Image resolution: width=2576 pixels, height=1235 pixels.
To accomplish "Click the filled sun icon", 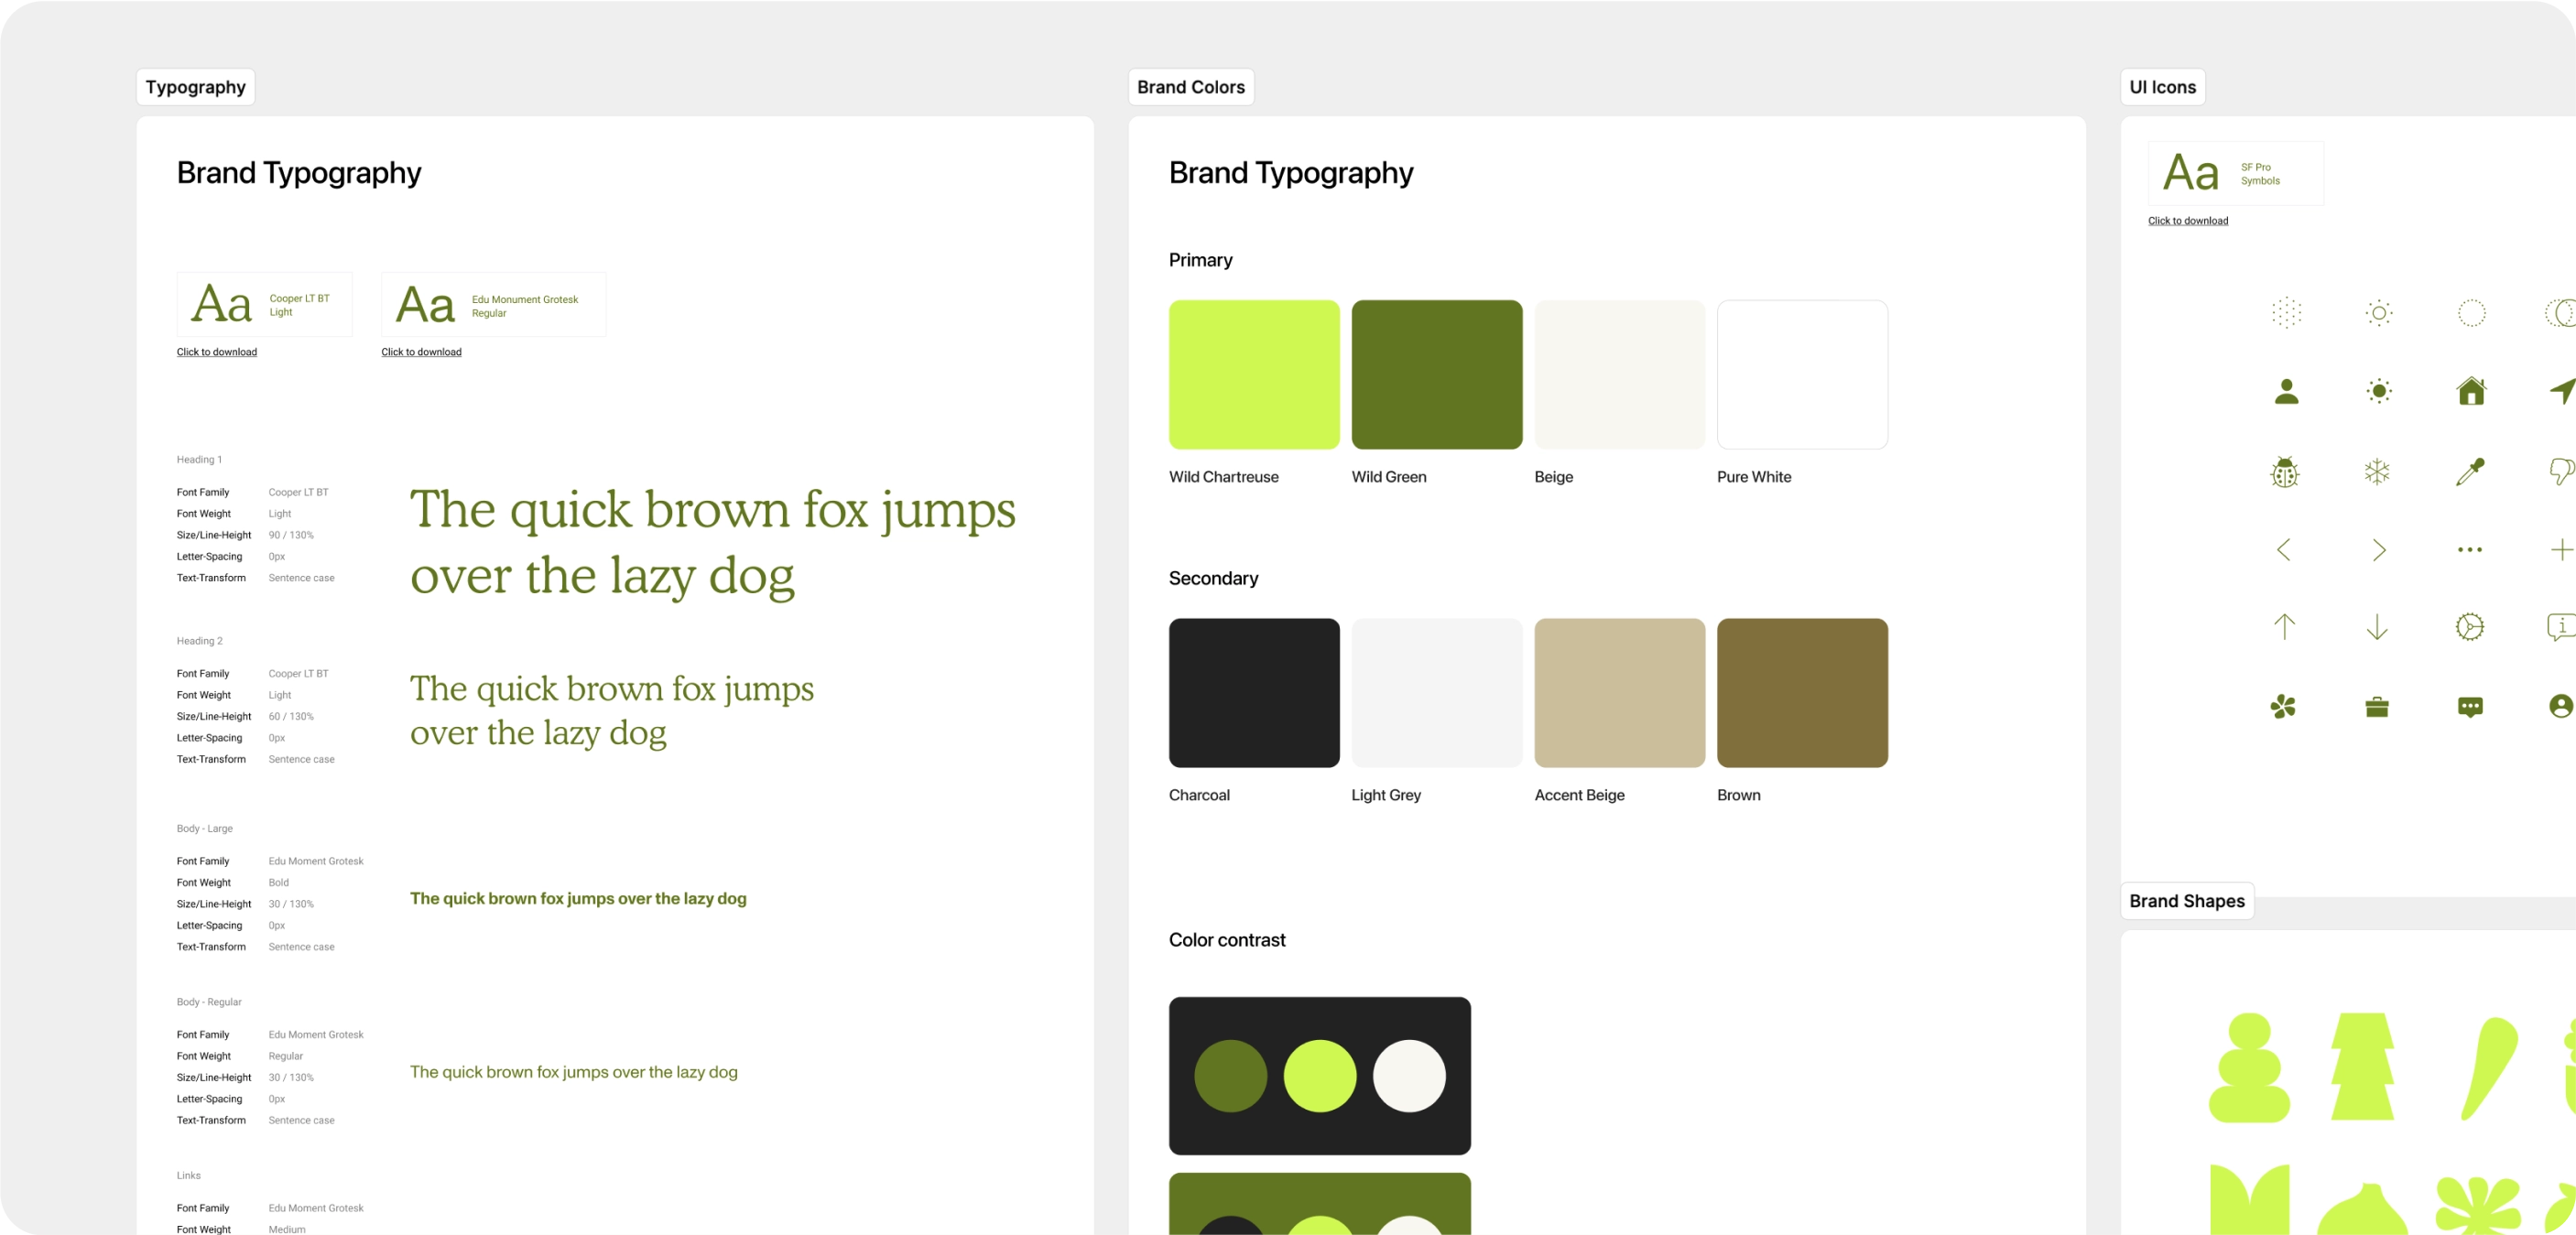I will [2379, 391].
